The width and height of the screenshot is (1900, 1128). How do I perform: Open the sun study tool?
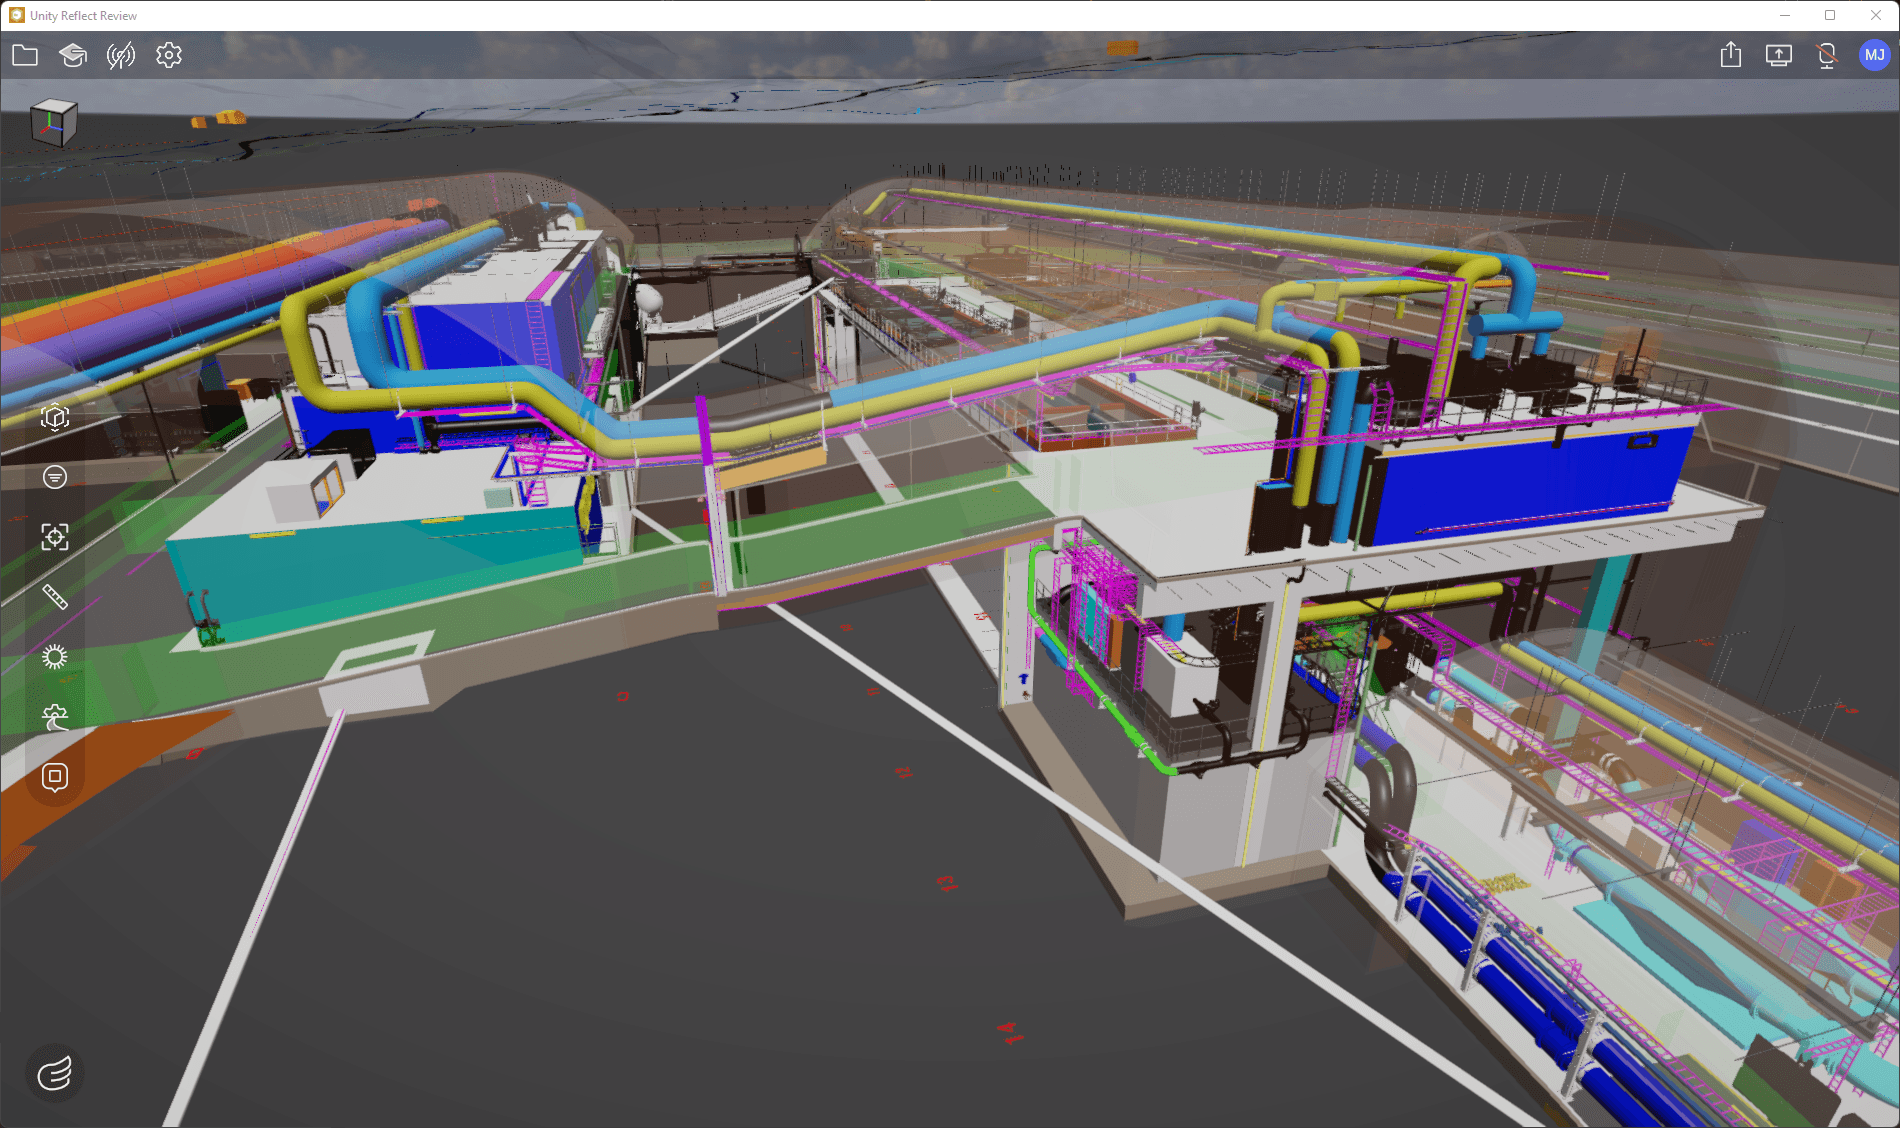coord(55,657)
